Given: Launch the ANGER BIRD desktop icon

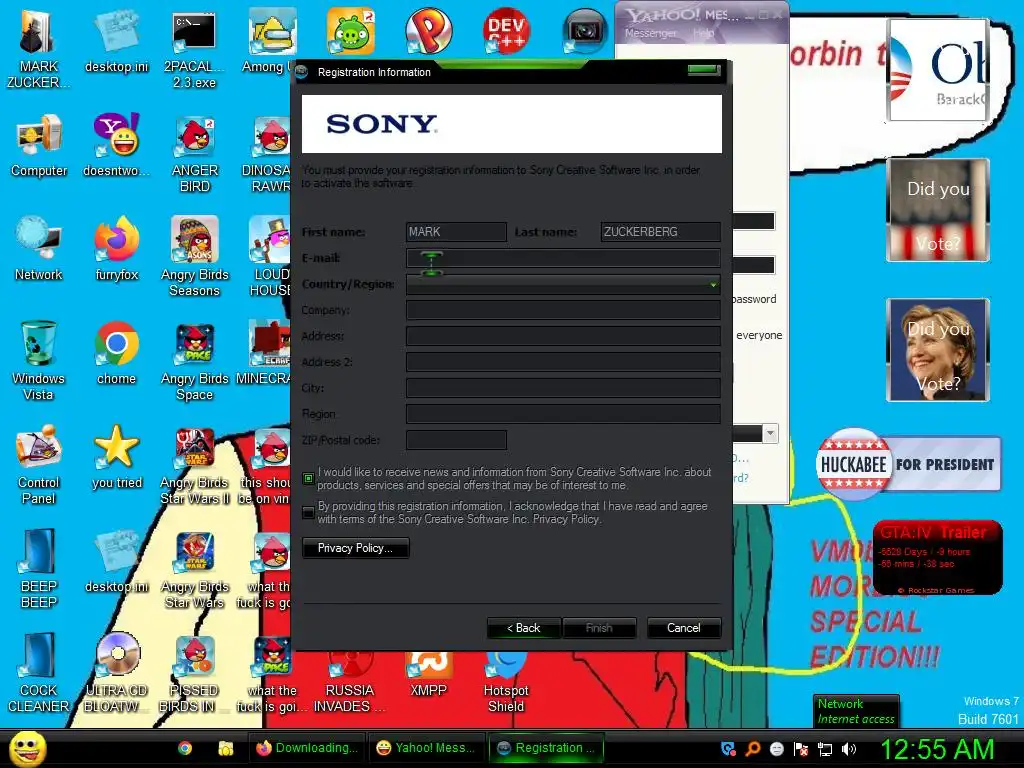Looking at the screenshot, I should tap(194, 154).
